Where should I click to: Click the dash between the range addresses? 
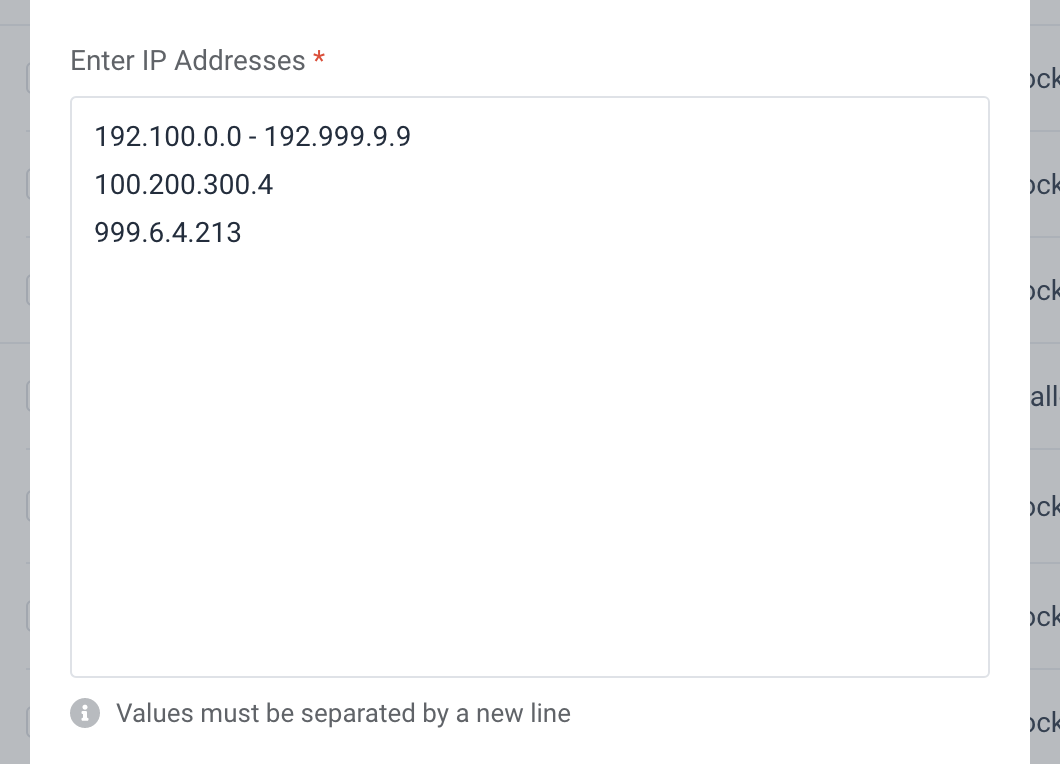252,138
